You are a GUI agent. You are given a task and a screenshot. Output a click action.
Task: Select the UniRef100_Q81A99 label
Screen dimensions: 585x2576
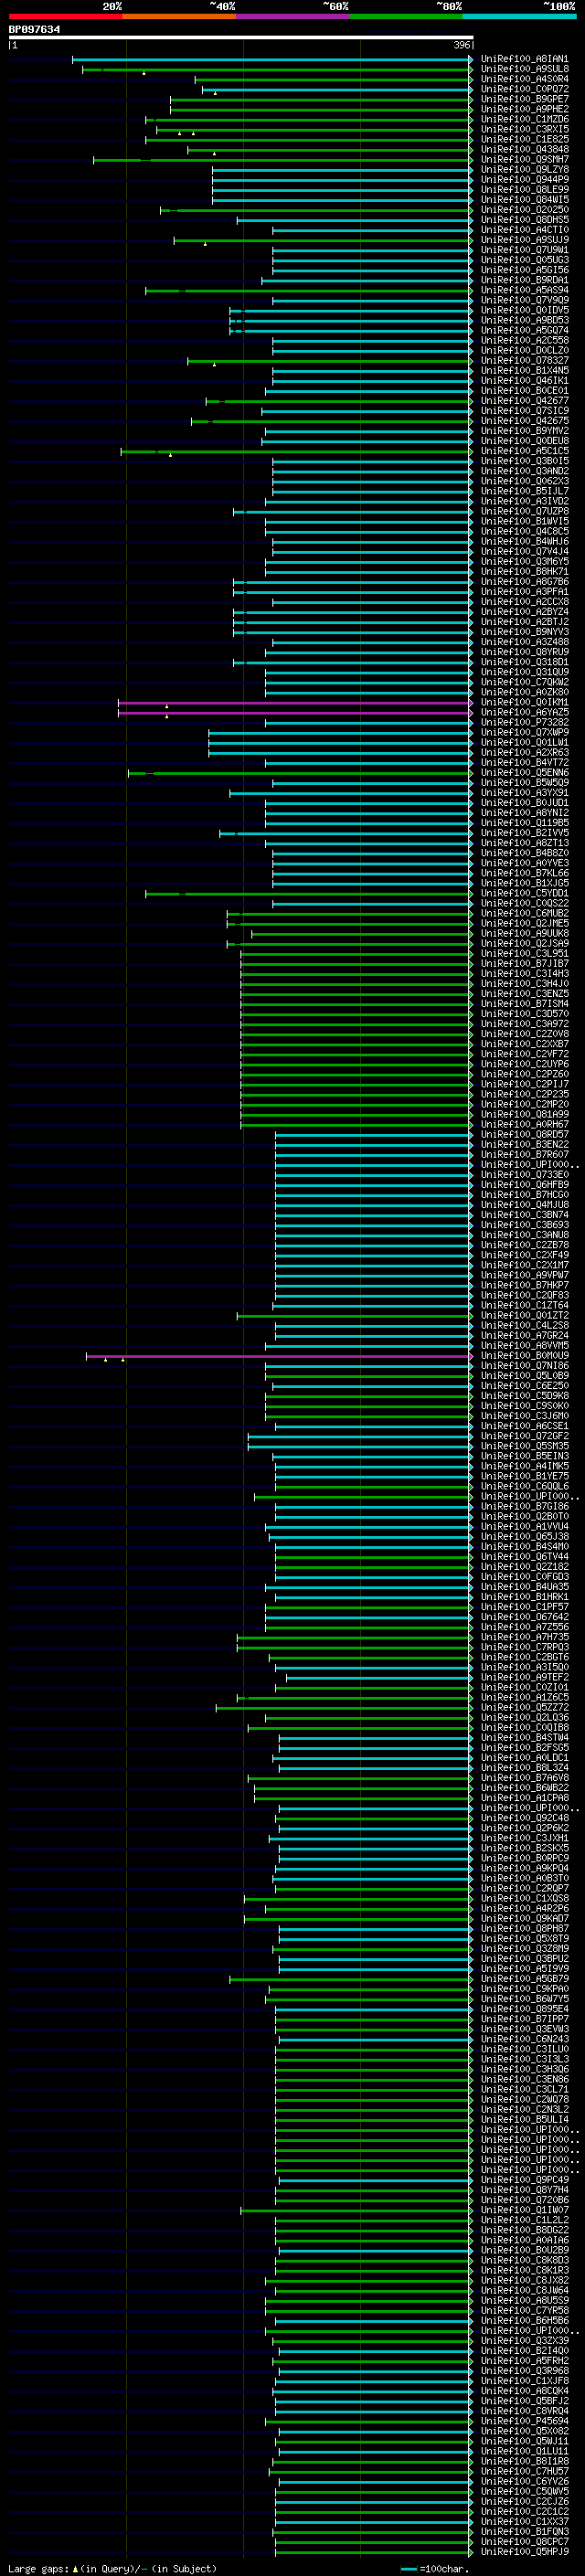pyautogui.click(x=524, y=1114)
